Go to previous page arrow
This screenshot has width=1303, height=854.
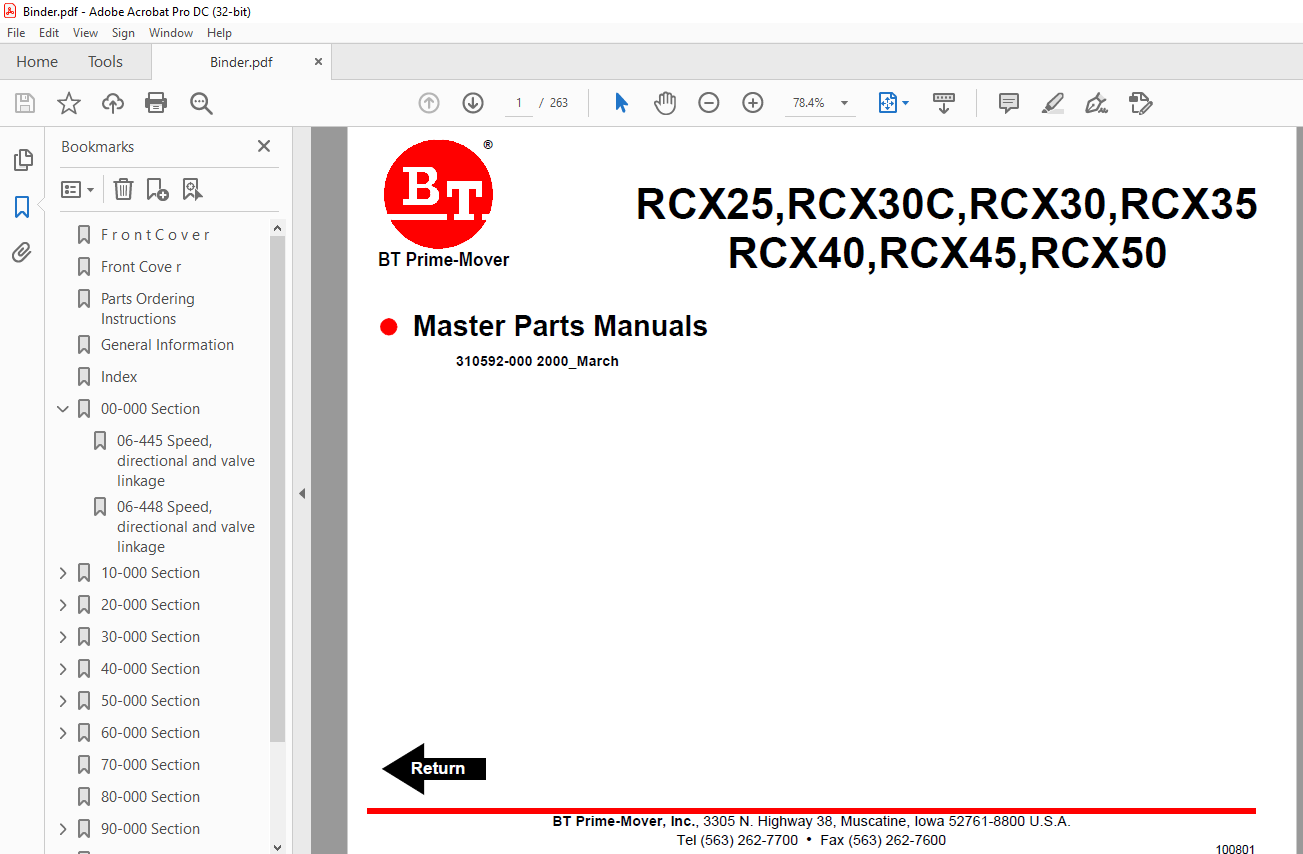pos(429,103)
